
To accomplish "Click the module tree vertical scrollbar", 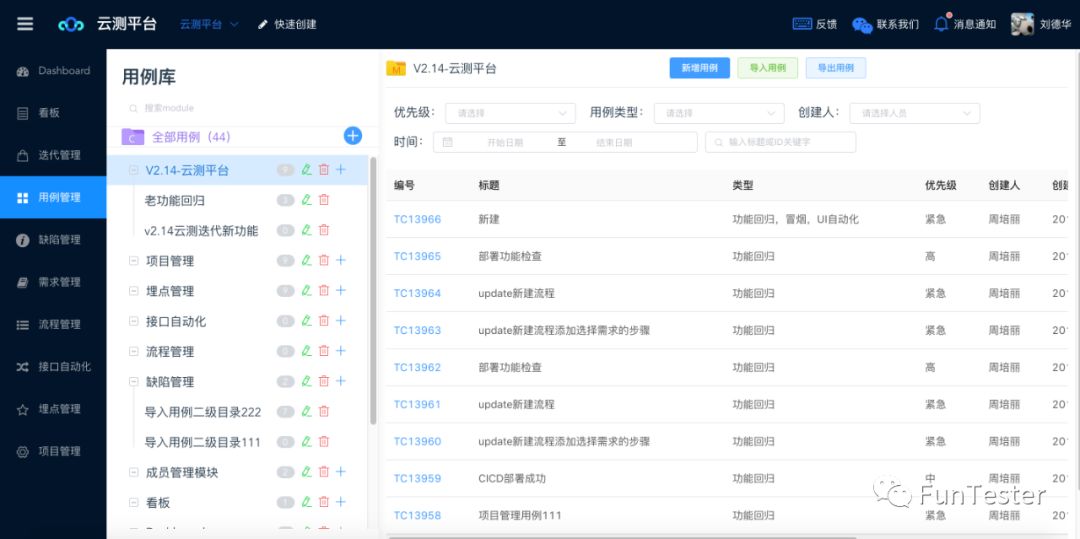I will 373,290.
